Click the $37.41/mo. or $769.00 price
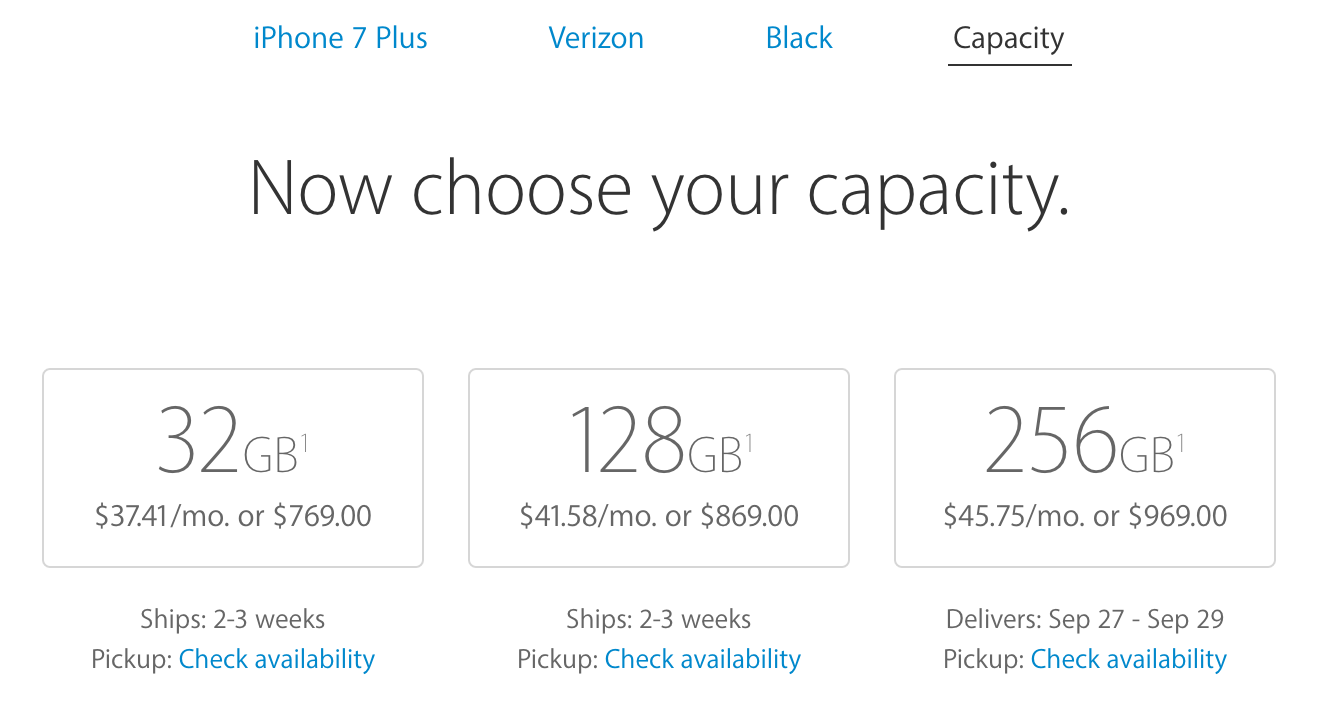This screenshot has height=724, width=1334. pos(233,516)
